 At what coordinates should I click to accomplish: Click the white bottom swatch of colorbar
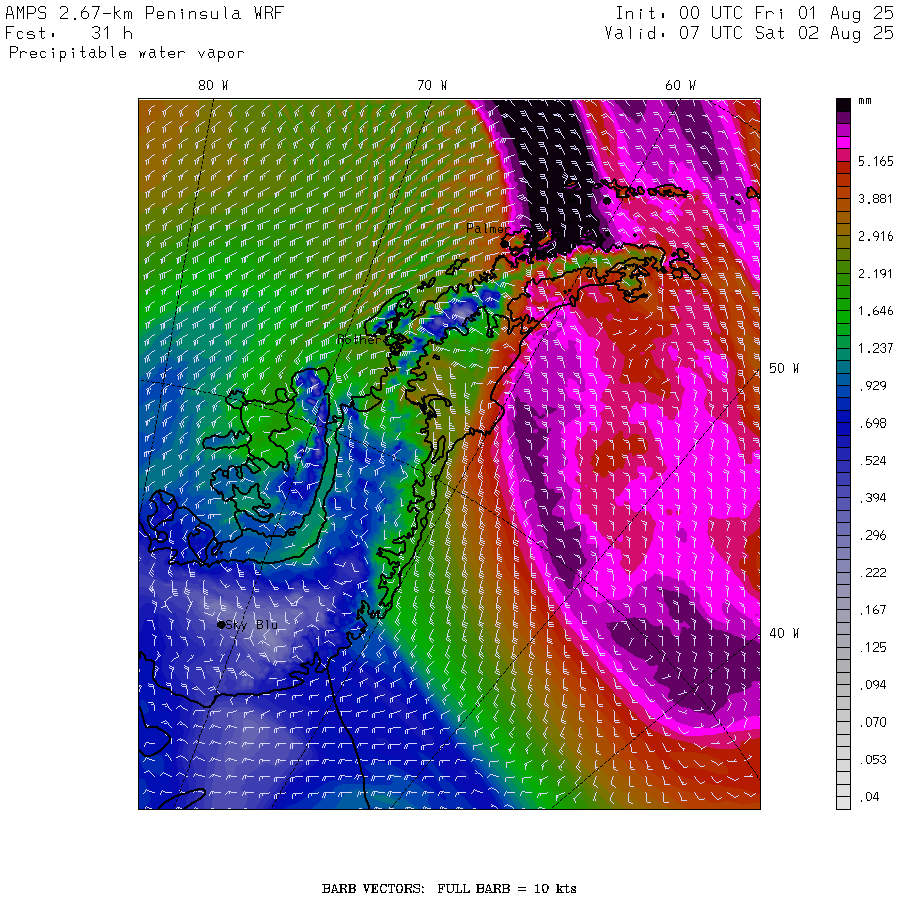(843, 803)
